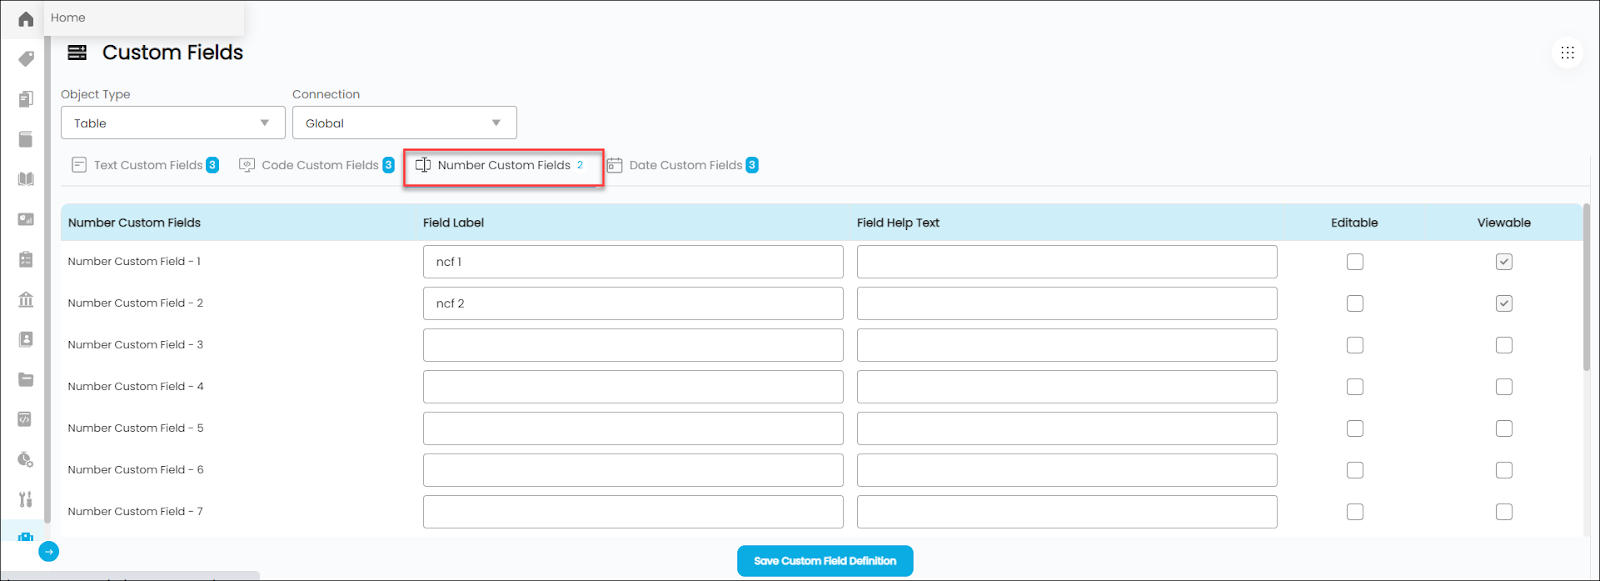Click the Number Custom Field - 6 row label
Image resolution: width=1600 pixels, height=581 pixels.
coord(136,470)
